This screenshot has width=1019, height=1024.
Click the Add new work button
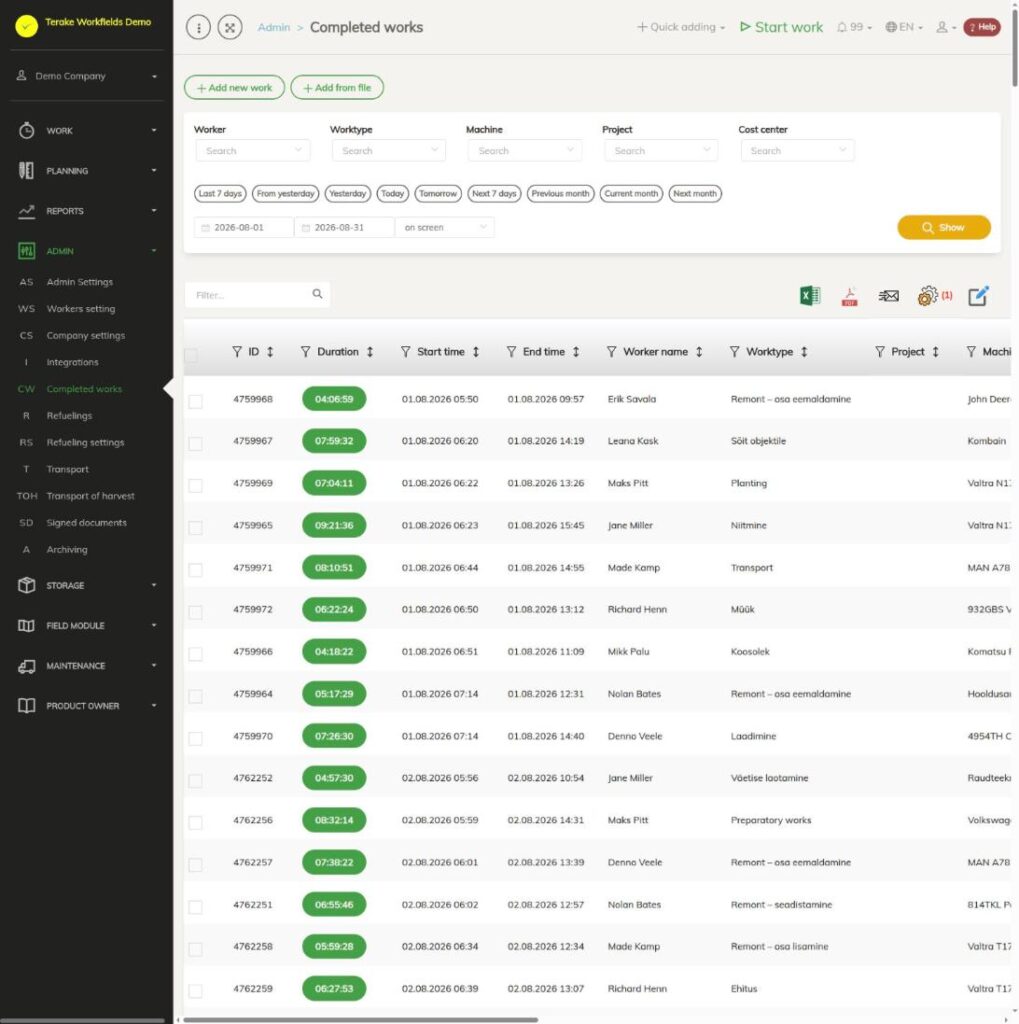click(235, 88)
